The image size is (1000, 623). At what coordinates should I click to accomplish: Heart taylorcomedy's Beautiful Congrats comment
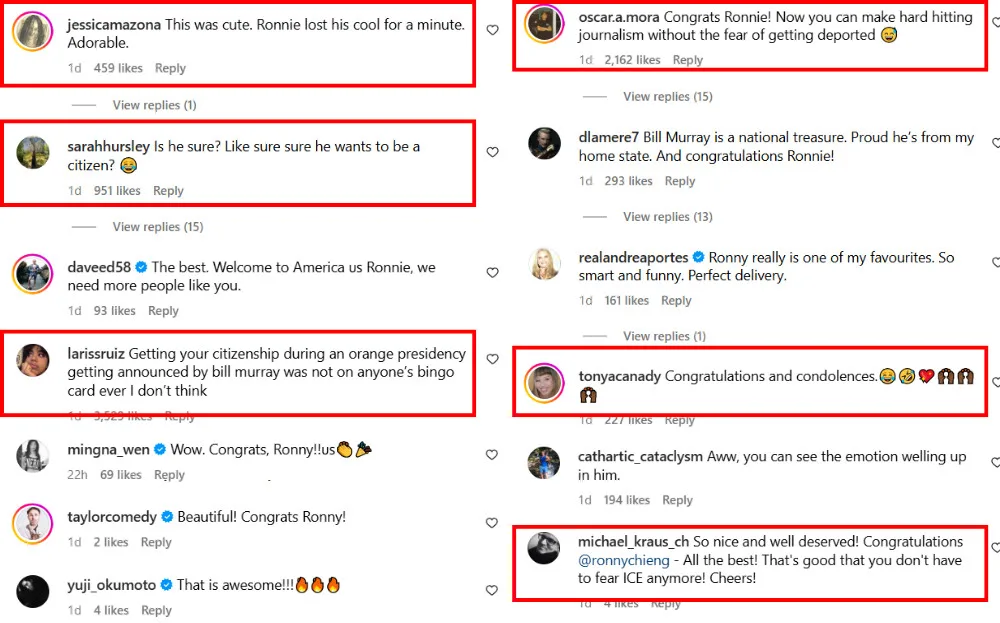[492, 523]
